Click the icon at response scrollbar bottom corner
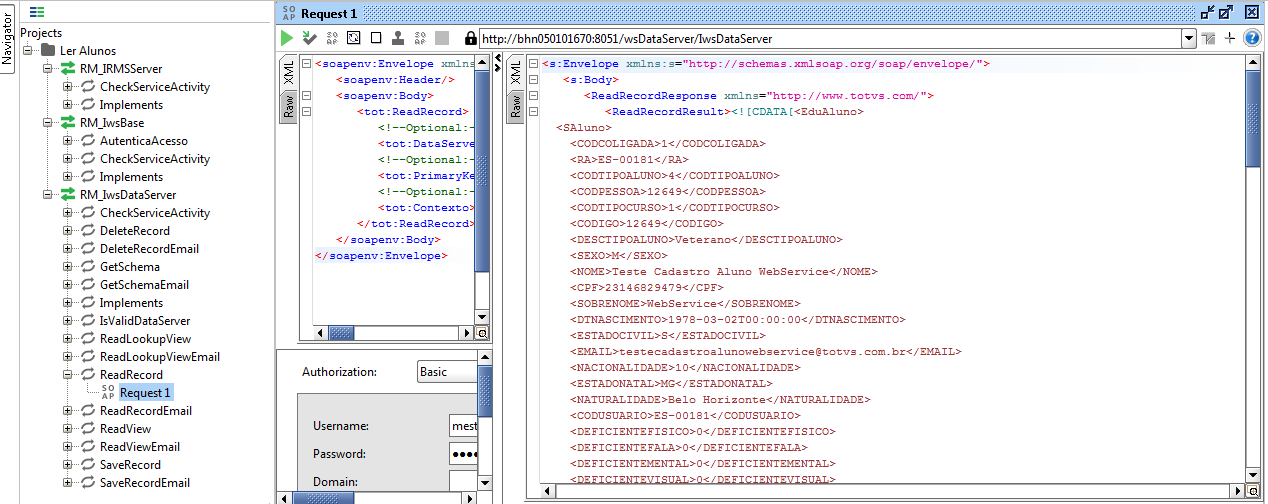1268x504 pixels. pos(1253,491)
